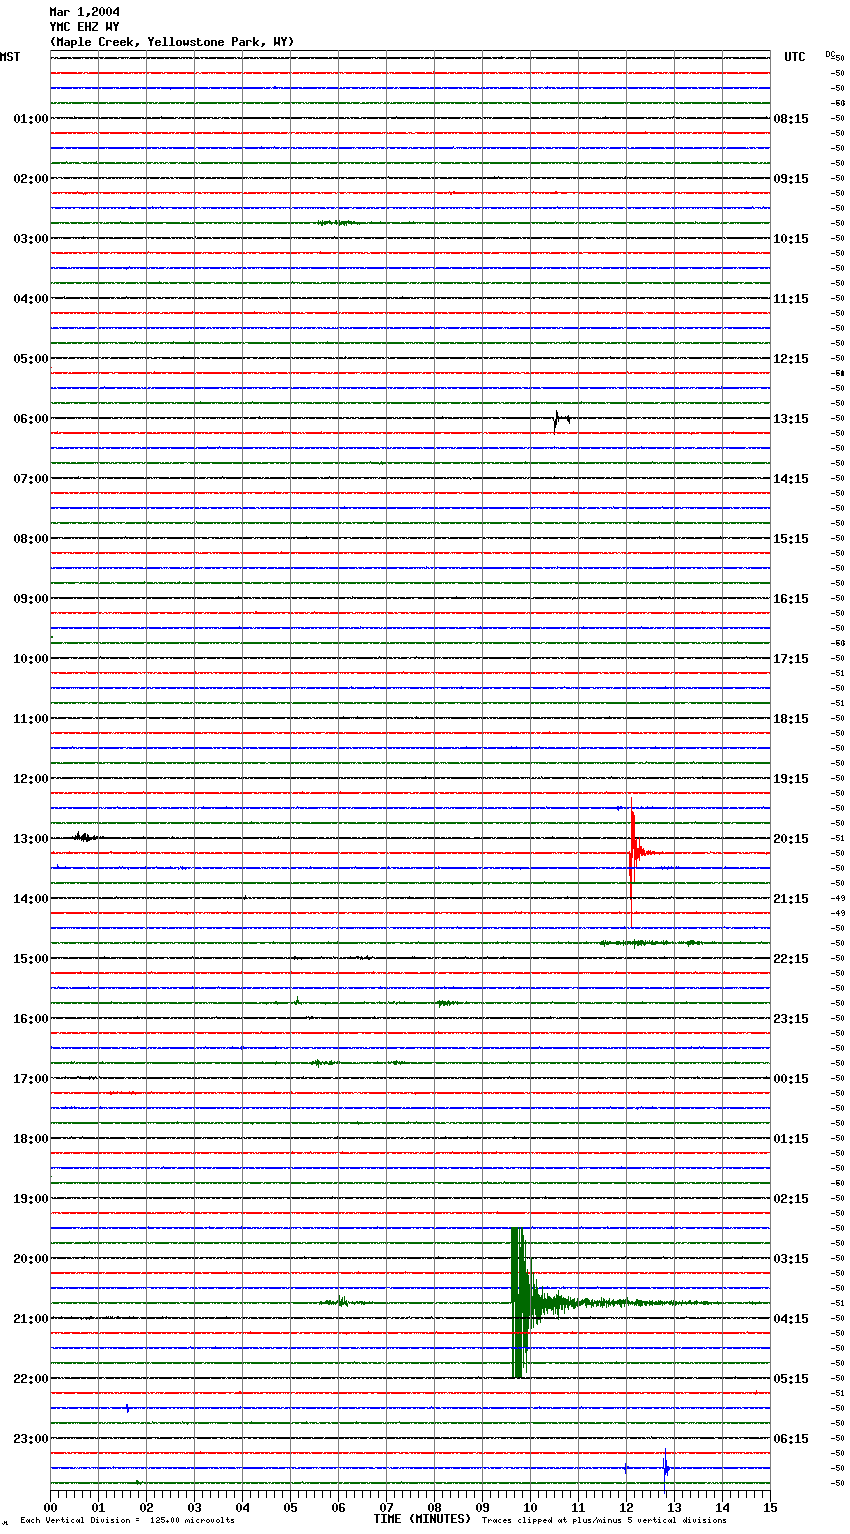The width and height of the screenshot is (850, 1534).
Task: Click the '06:00' MST hour label
Action: [31, 419]
